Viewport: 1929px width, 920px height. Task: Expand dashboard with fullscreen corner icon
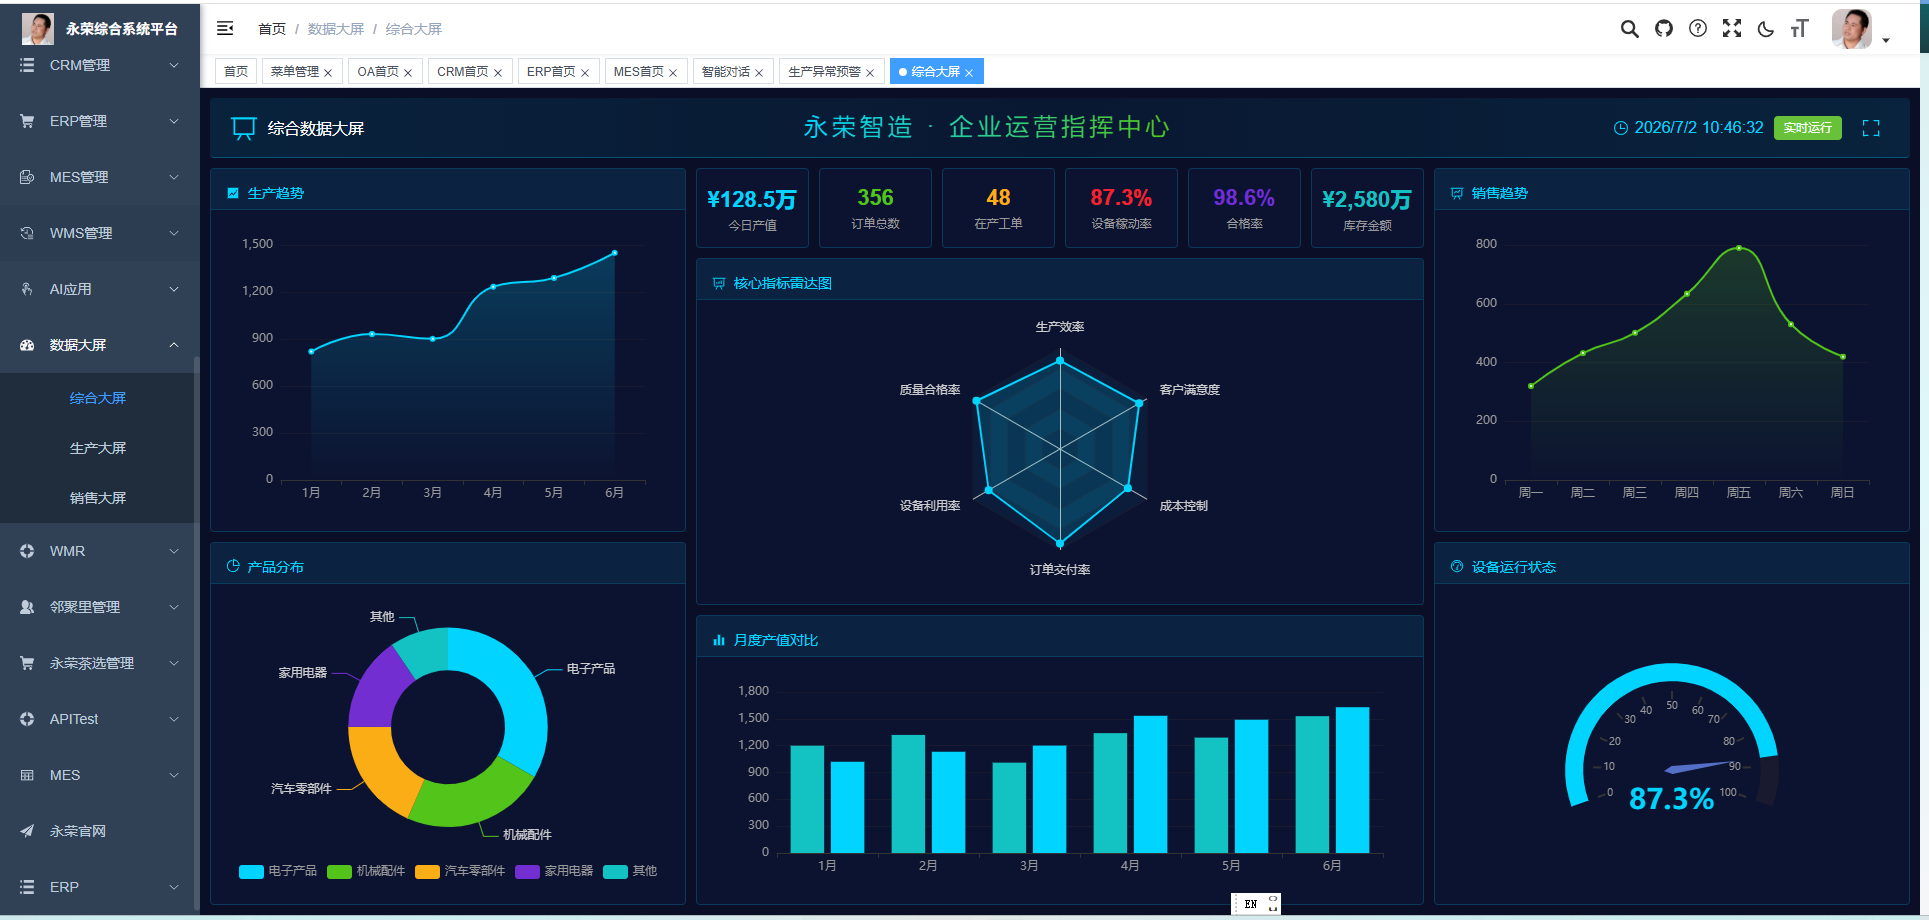pyautogui.click(x=1871, y=128)
